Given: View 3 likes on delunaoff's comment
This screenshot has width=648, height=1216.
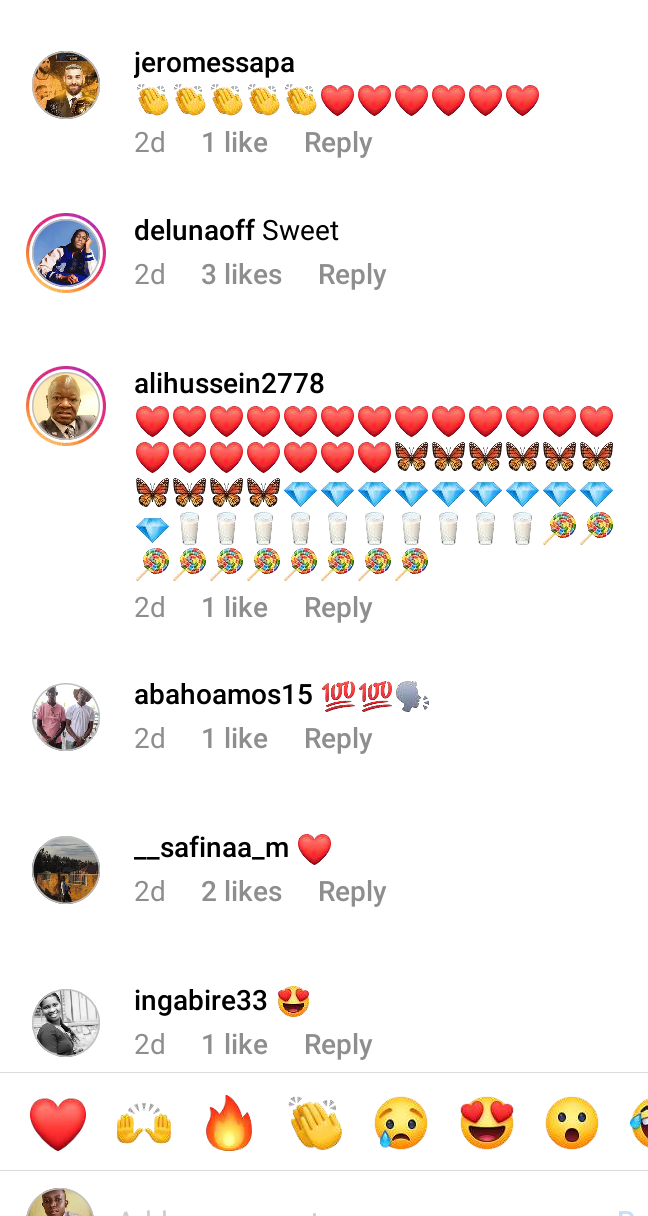Looking at the screenshot, I should pos(241,275).
